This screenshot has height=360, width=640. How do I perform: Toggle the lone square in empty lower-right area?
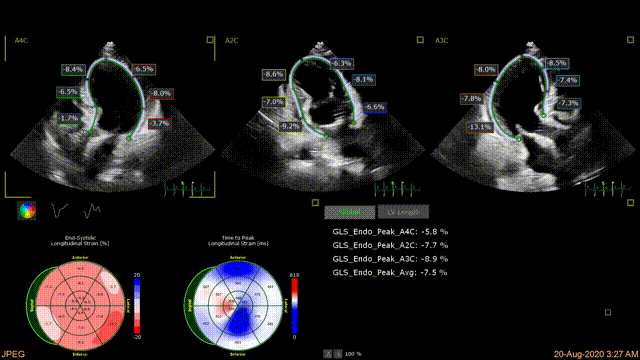[x=608, y=312]
